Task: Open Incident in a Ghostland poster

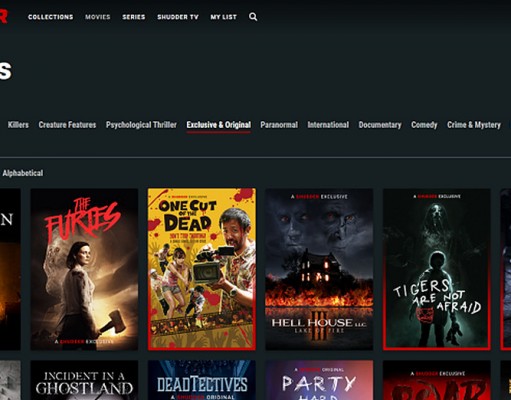Action: [x=84, y=380]
